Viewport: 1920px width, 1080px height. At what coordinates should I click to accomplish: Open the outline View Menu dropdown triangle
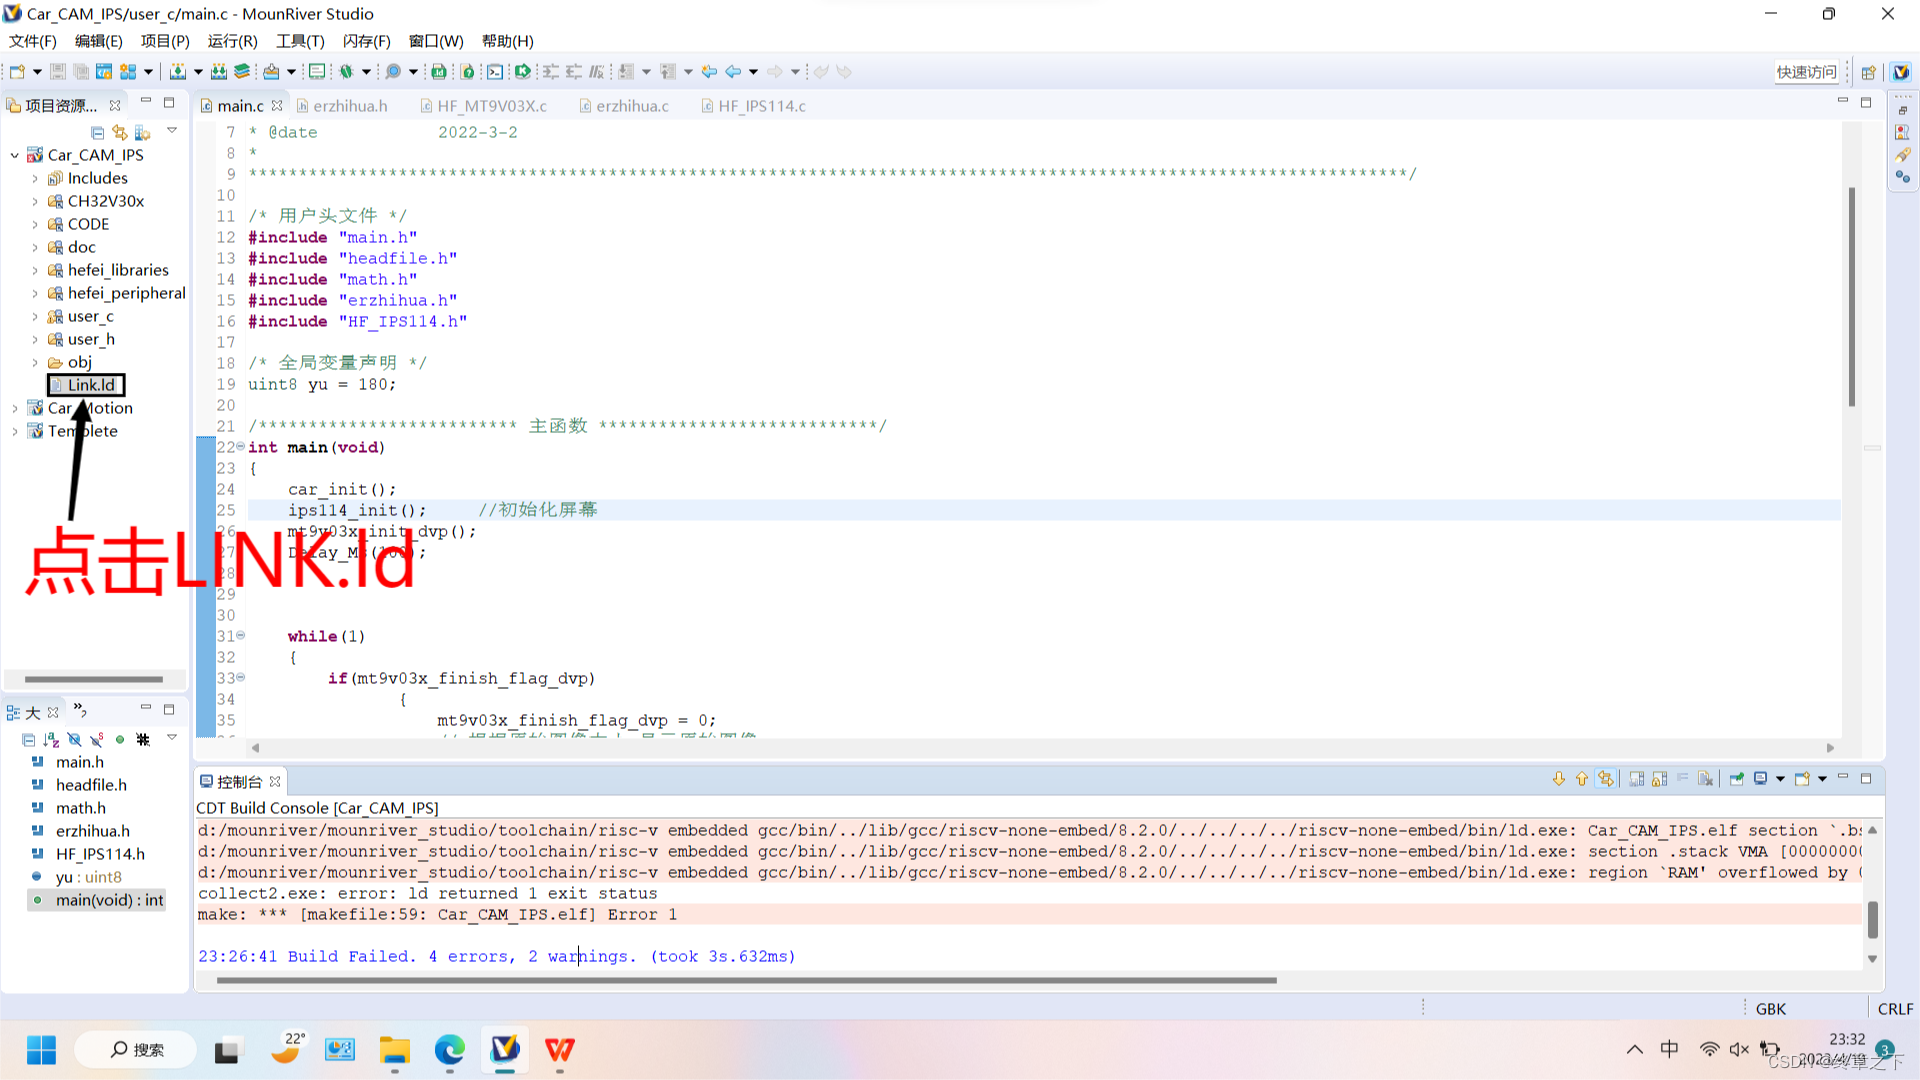(172, 738)
